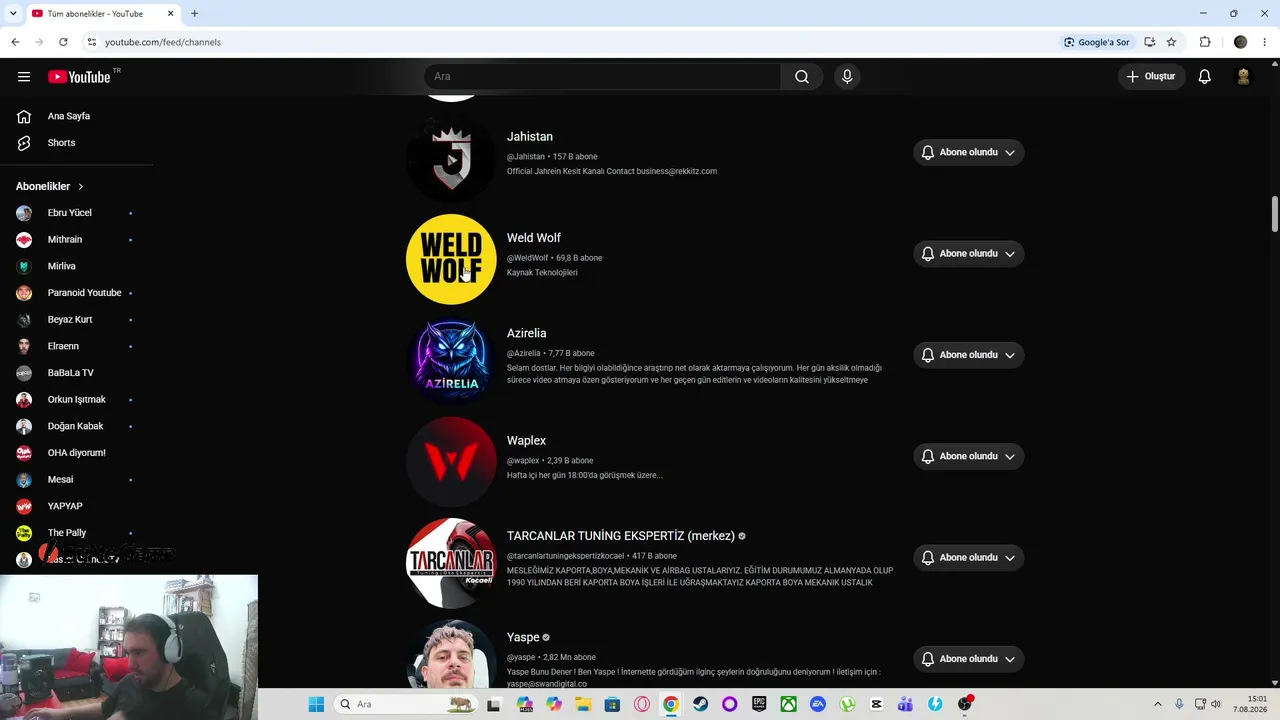This screenshot has width=1280, height=720.
Task: Open the YouTube hamburger guide menu
Action: (x=24, y=77)
